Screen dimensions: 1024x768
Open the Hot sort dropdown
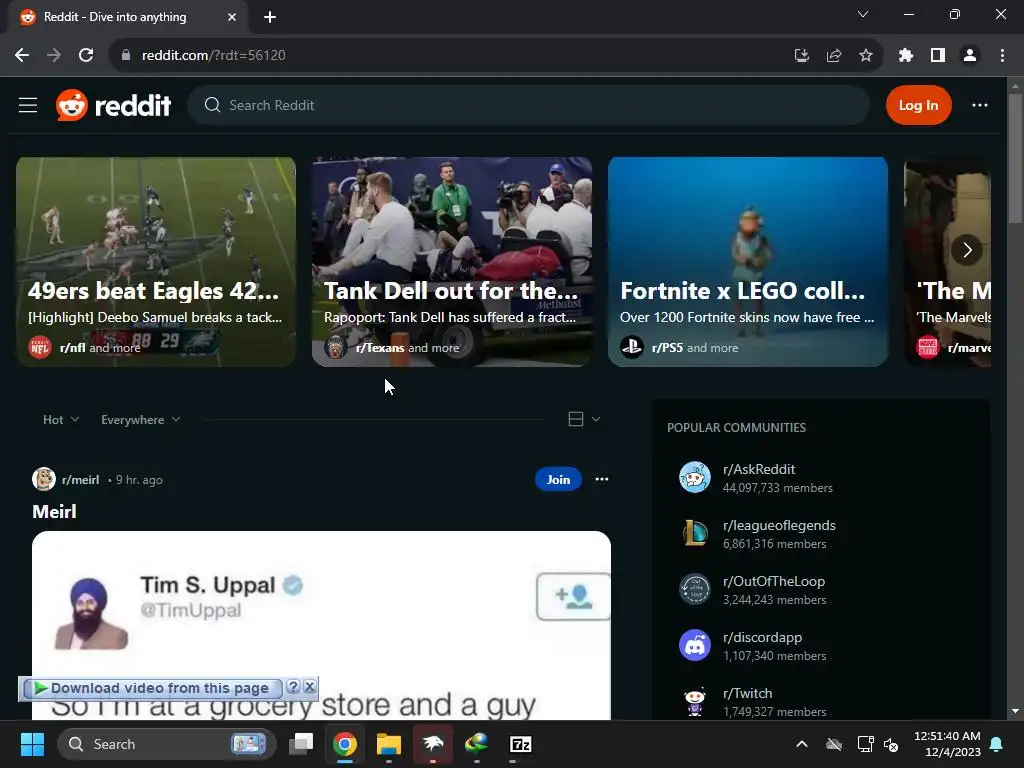point(61,420)
